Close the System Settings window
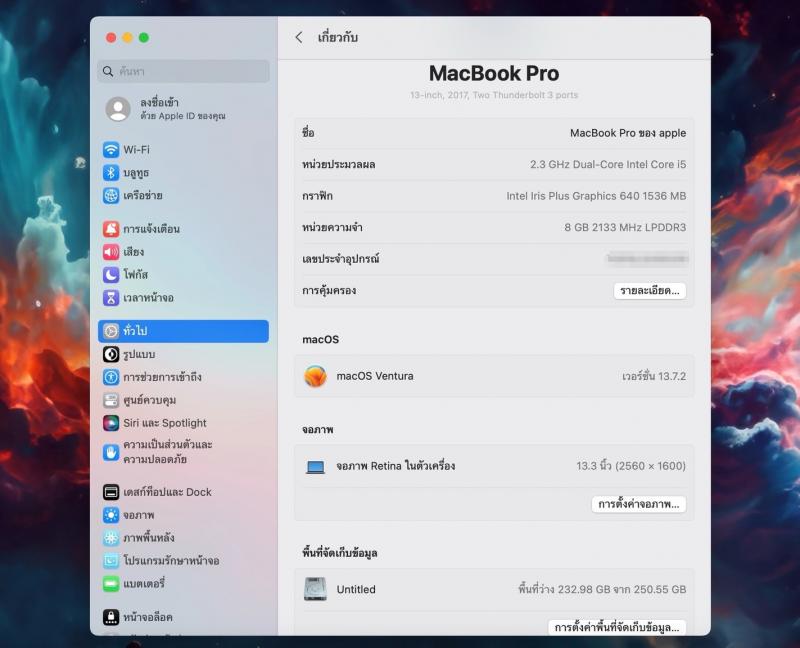Screen dimensions: 800x648 [x=111, y=37]
